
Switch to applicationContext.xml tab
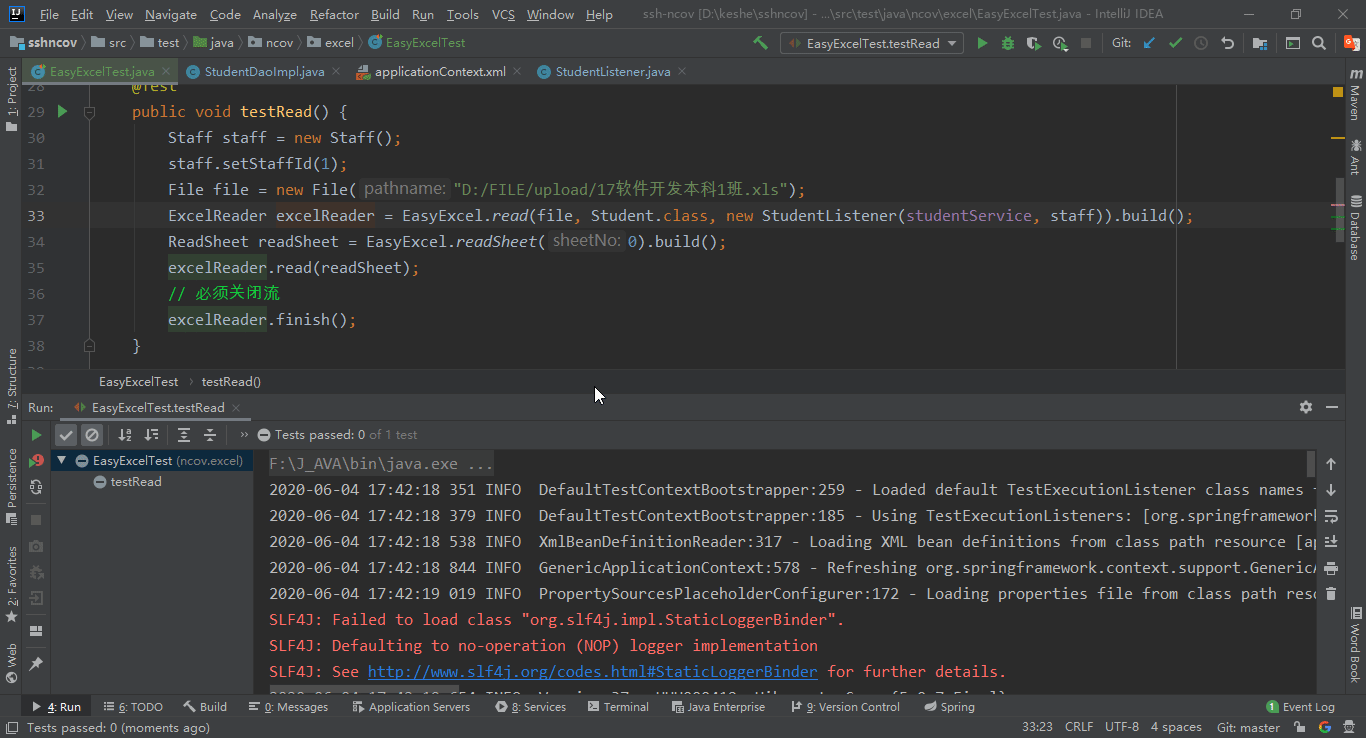point(440,72)
